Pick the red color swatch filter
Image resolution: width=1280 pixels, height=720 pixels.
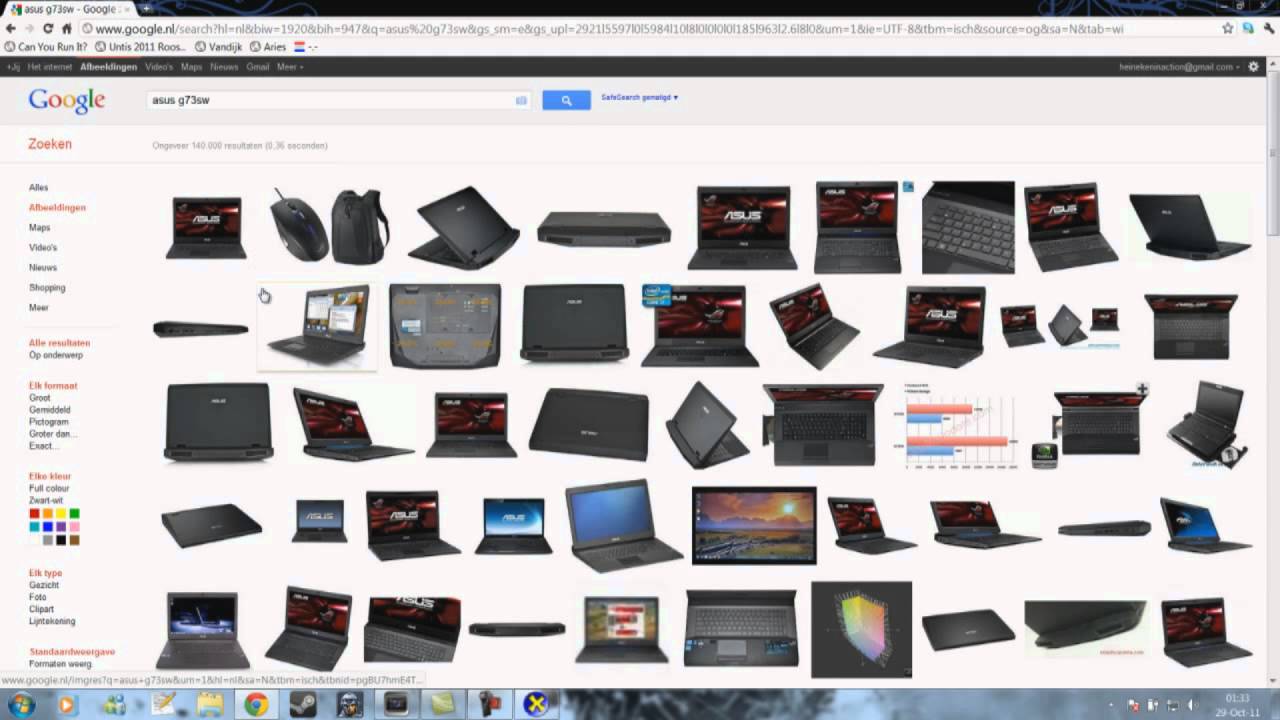34,514
